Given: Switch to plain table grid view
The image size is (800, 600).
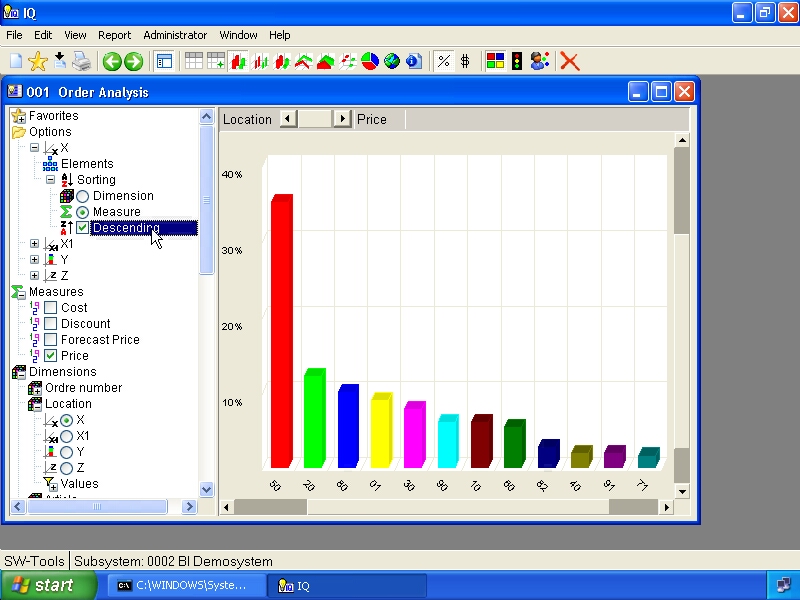Looking at the screenshot, I should [193, 61].
